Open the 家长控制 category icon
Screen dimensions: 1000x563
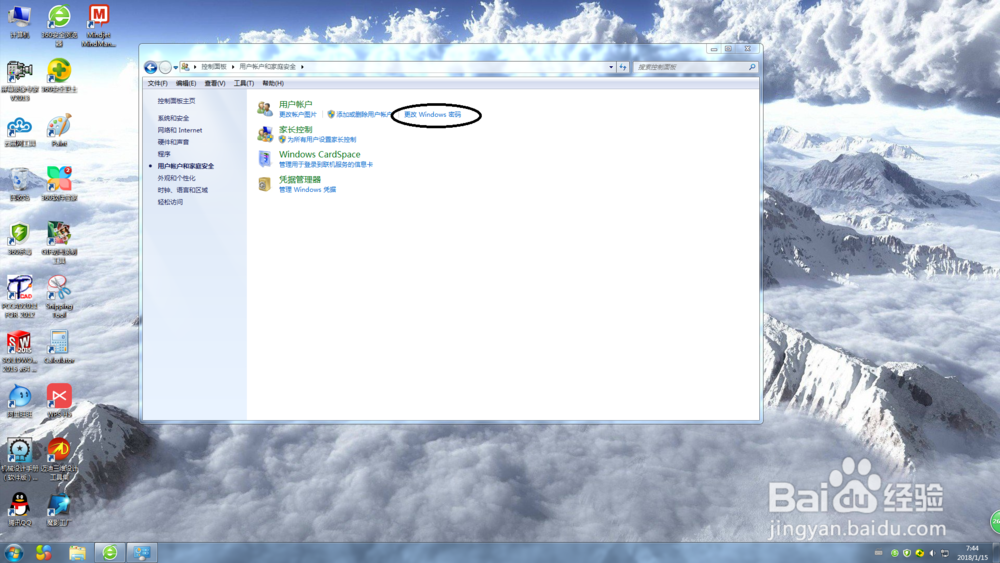tap(265, 134)
